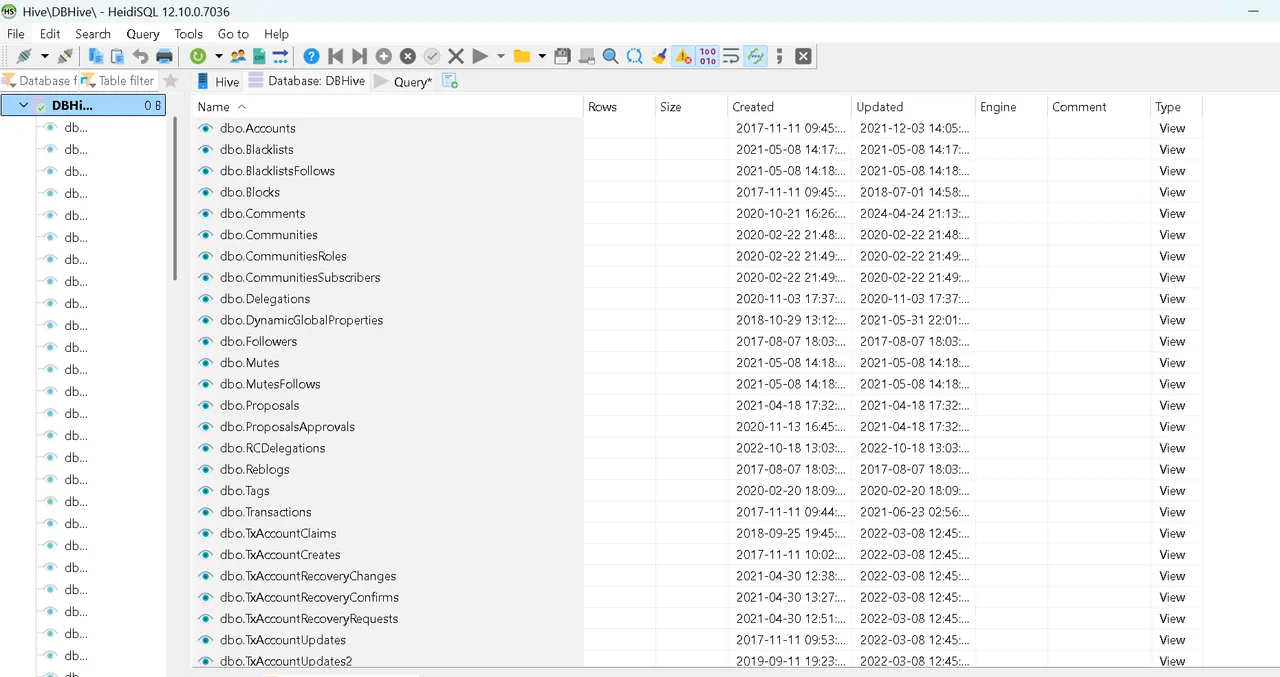Viewport: 1280px width, 677px height.
Task: Open the blue Help question mark icon
Action: [x=312, y=56]
